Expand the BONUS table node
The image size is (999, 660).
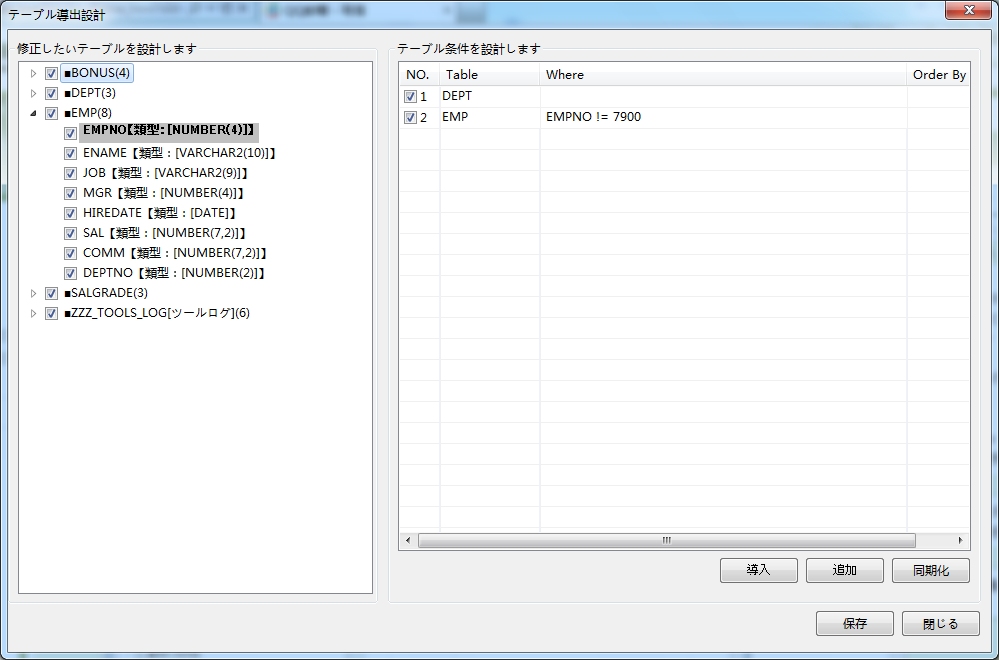[x=33, y=73]
